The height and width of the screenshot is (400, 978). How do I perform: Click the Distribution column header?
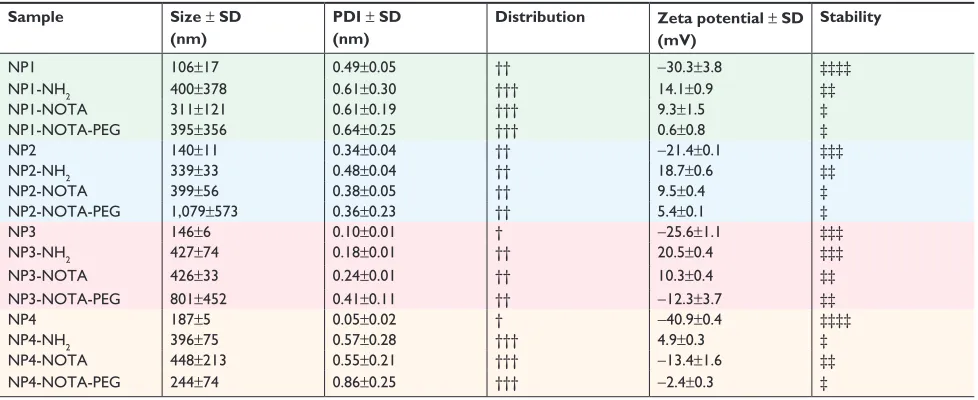click(x=540, y=17)
